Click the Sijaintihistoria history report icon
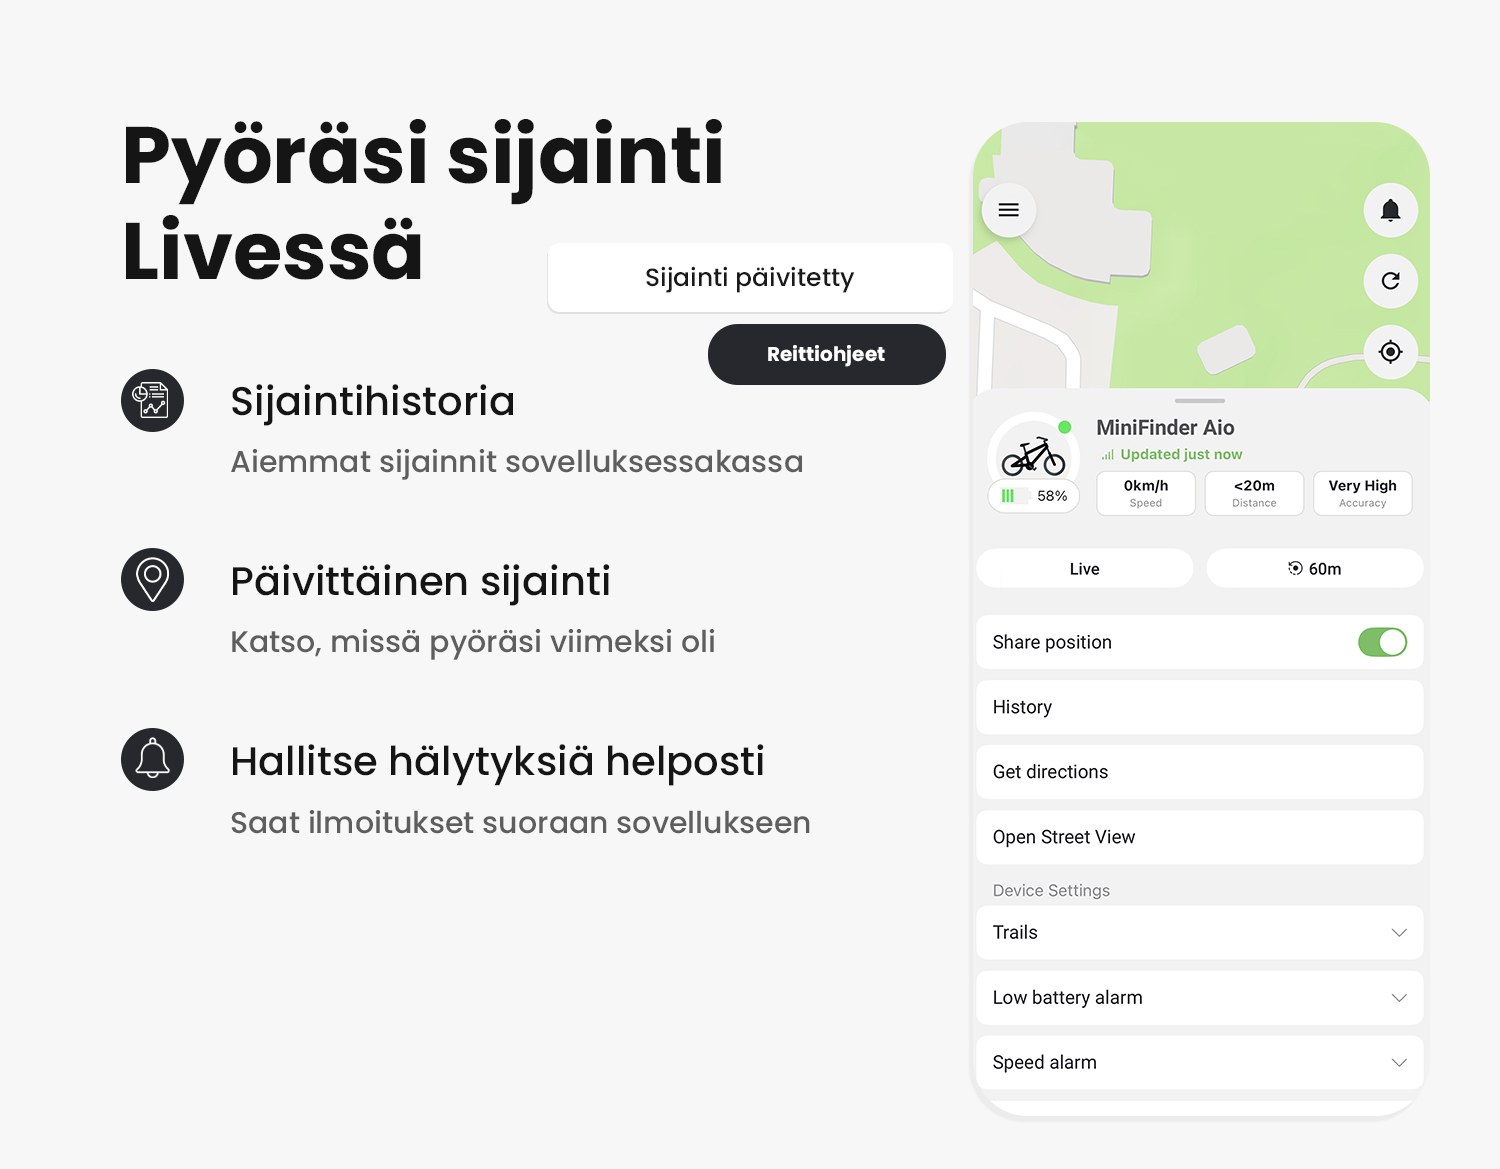 click(152, 401)
